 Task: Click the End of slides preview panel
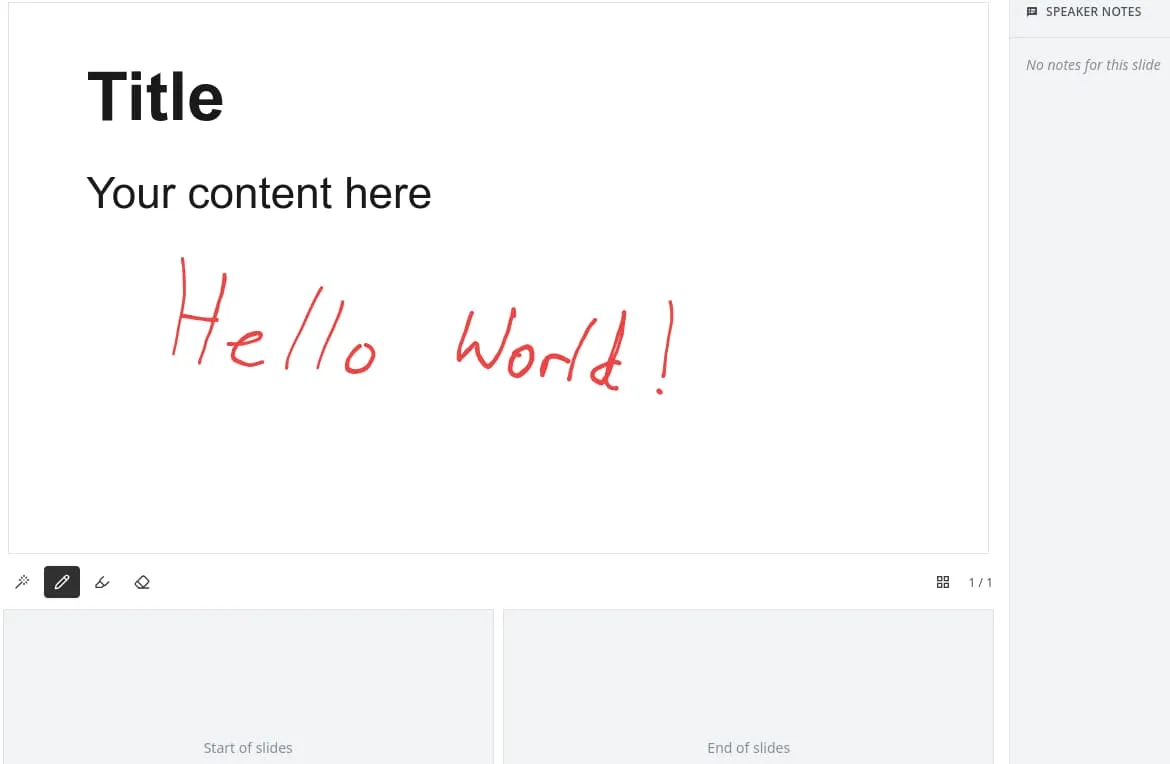(748, 686)
